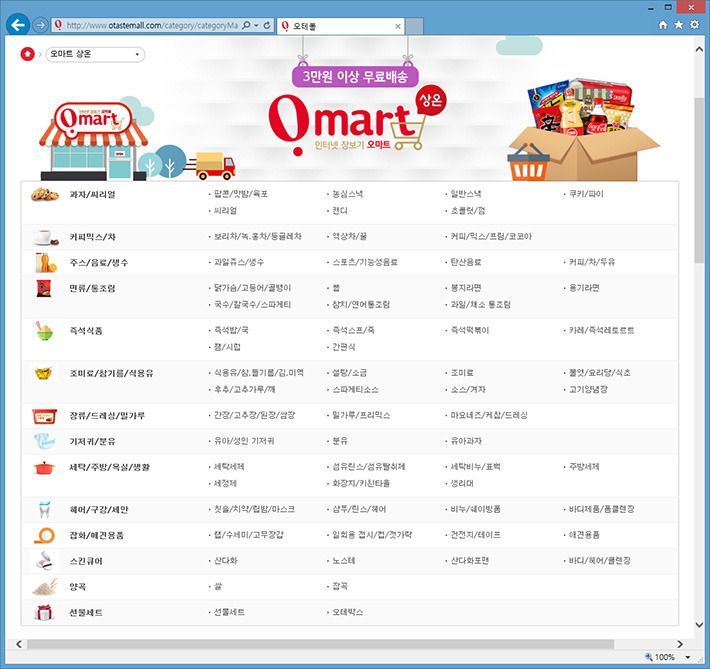The height and width of the screenshot is (669, 710).
Task: Click the juice bottles icon for 주스/음료/생수
Action: tap(45, 263)
